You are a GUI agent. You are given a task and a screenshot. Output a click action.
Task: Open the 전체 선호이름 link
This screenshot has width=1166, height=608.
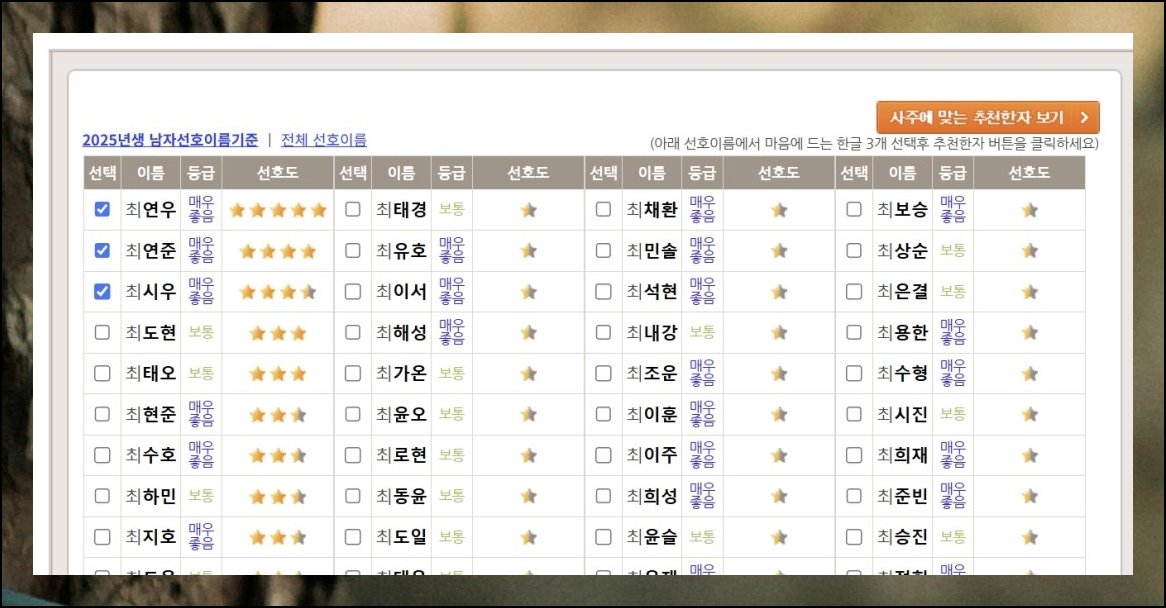(323, 140)
